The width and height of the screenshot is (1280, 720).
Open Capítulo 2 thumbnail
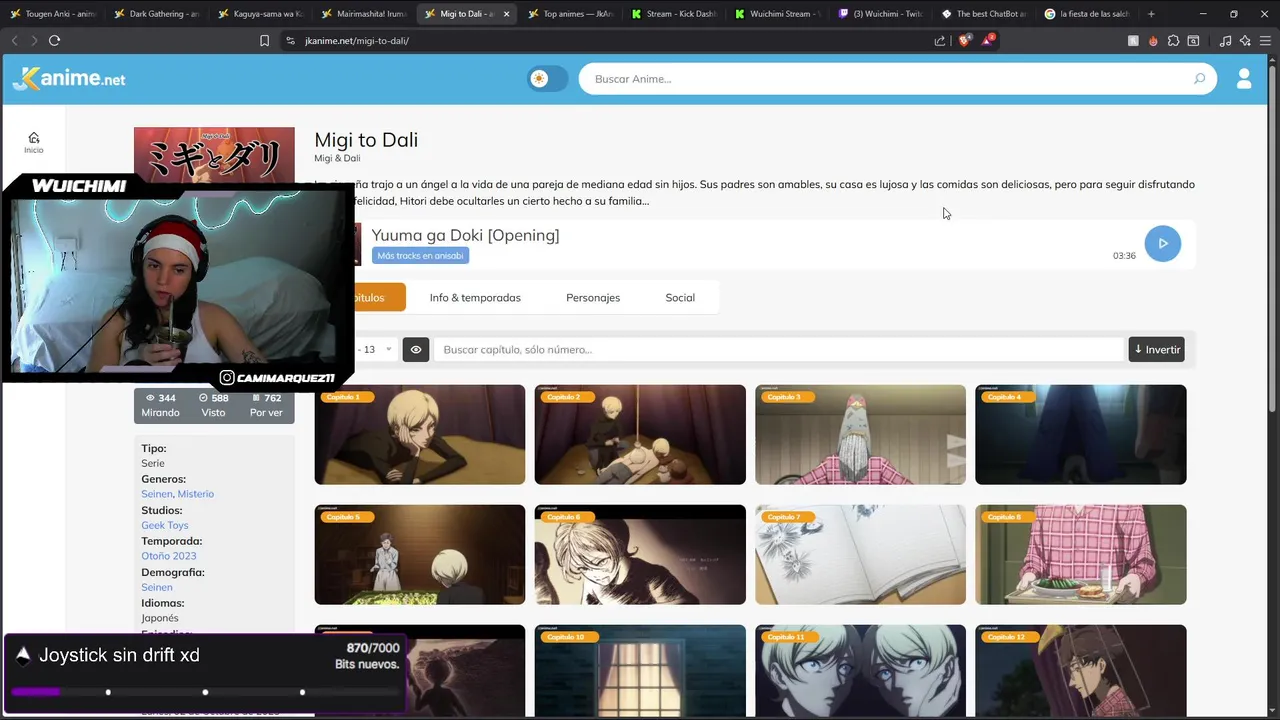[x=640, y=435]
